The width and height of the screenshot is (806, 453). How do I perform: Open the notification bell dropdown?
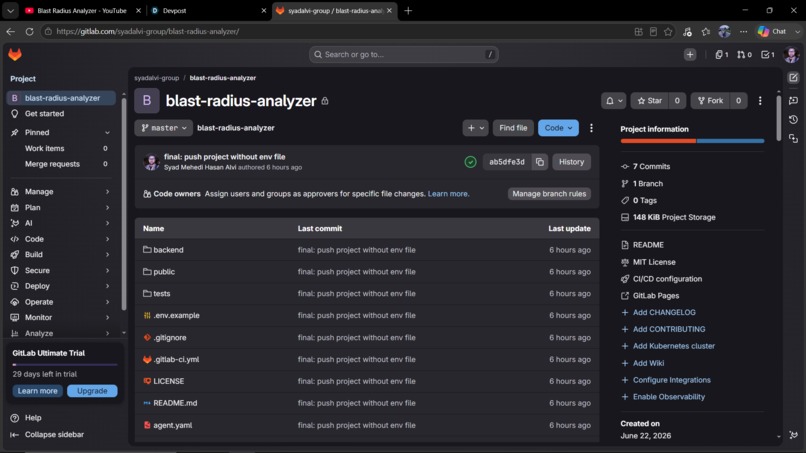[614, 101]
